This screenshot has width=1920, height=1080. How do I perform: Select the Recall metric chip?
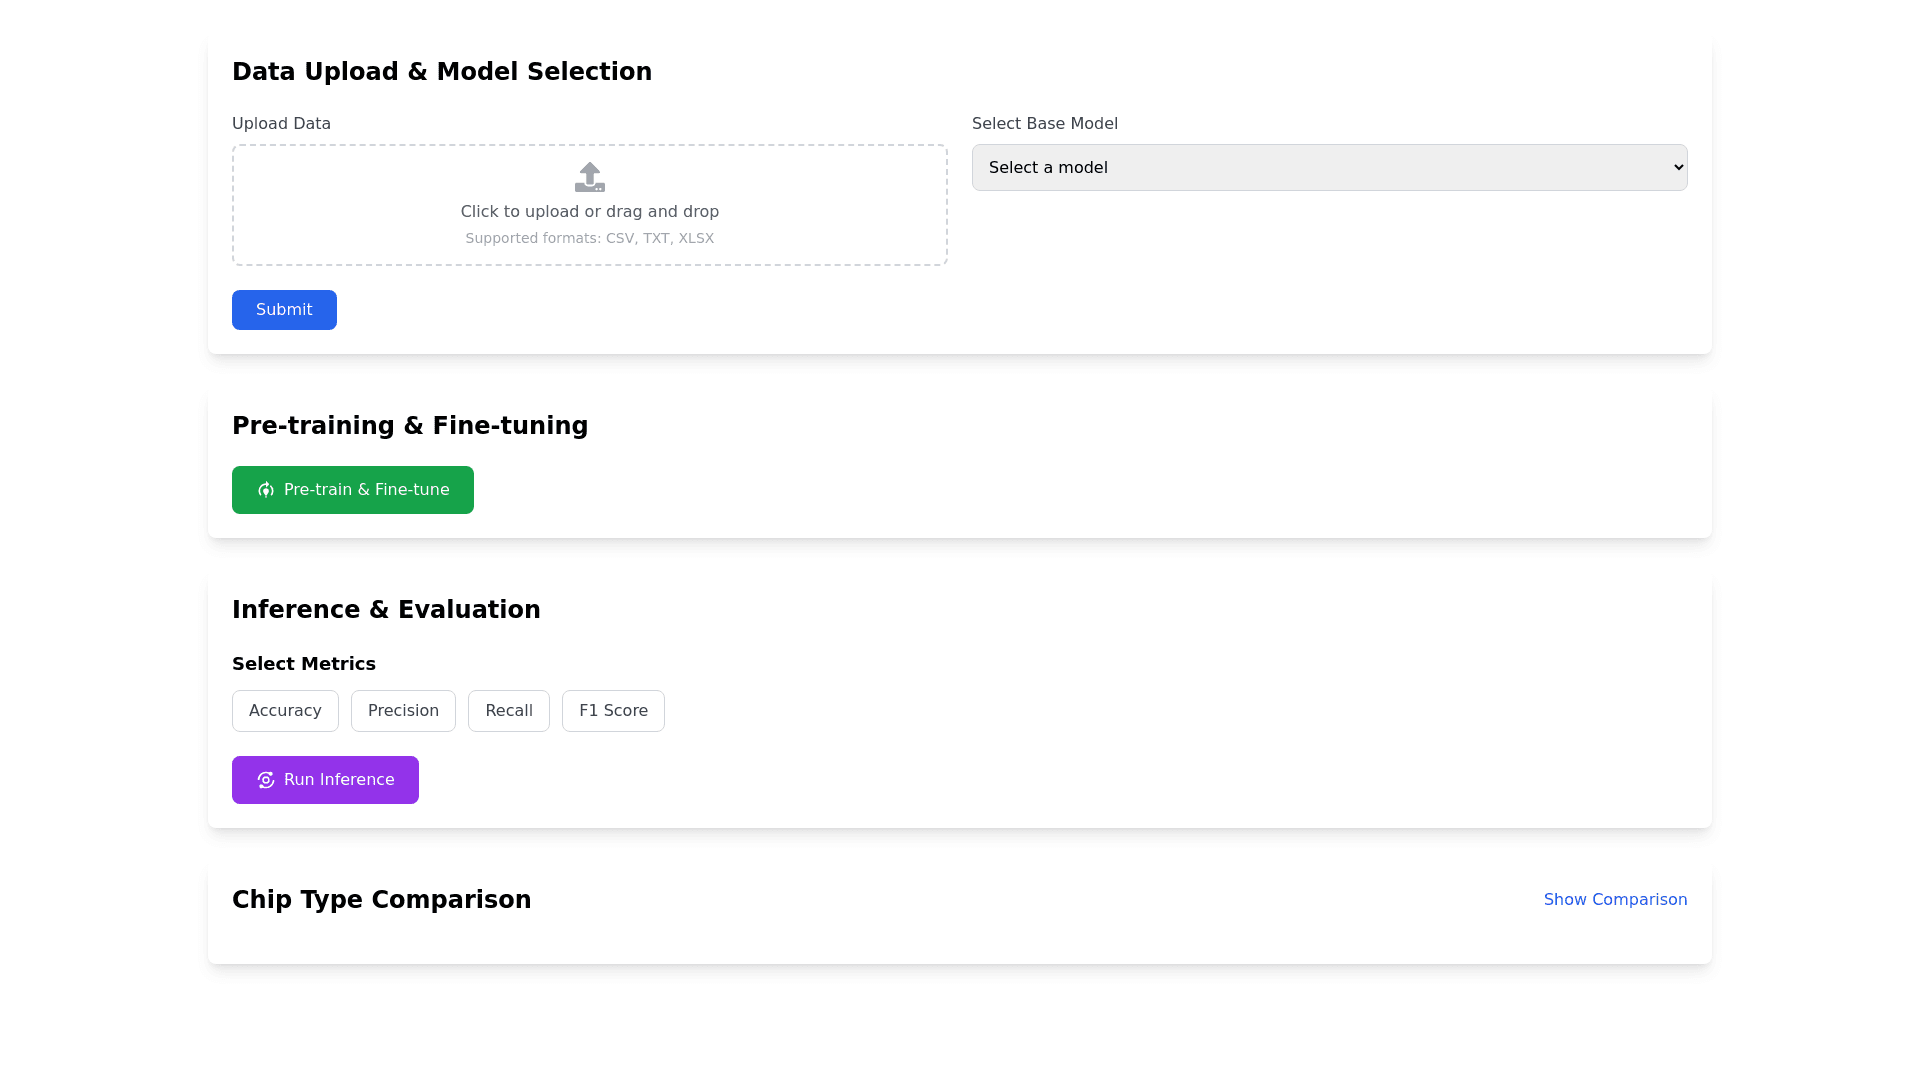click(x=508, y=711)
